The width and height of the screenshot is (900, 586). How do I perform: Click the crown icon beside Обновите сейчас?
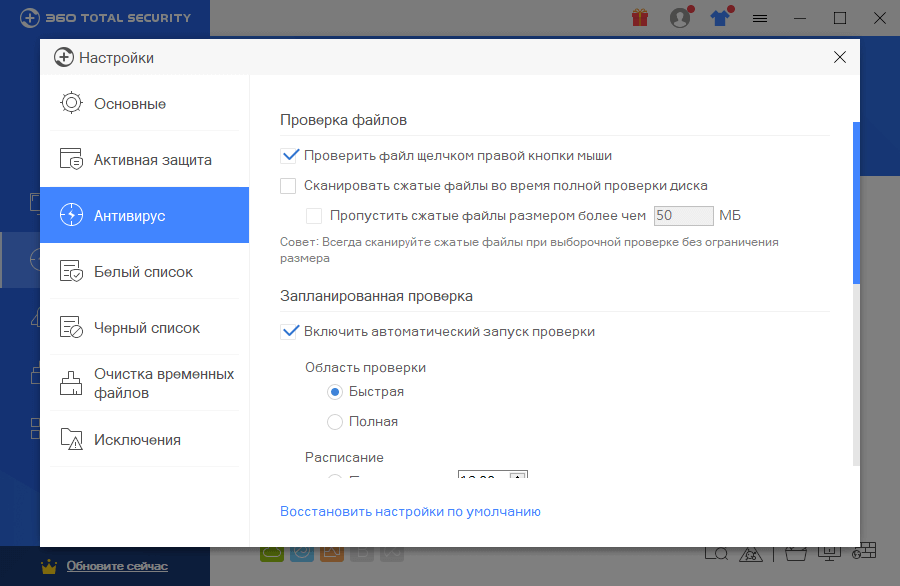tap(49, 566)
